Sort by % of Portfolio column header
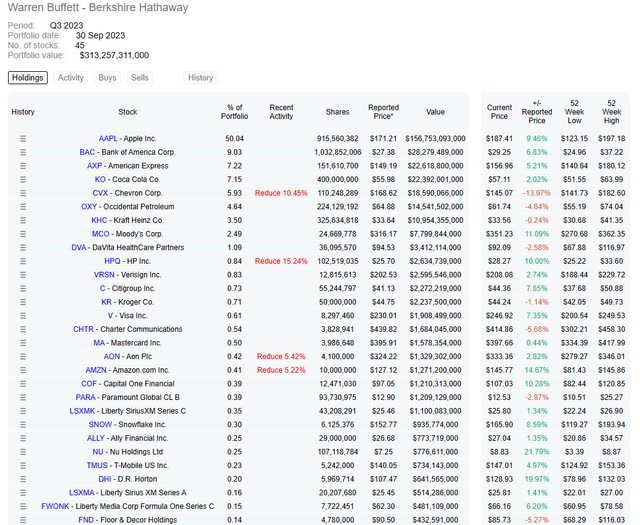The image size is (640, 525). coord(235,112)
